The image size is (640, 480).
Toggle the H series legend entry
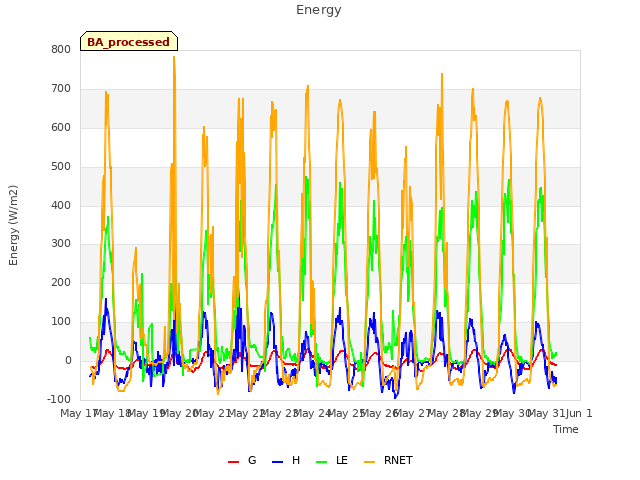click(286, 460)
